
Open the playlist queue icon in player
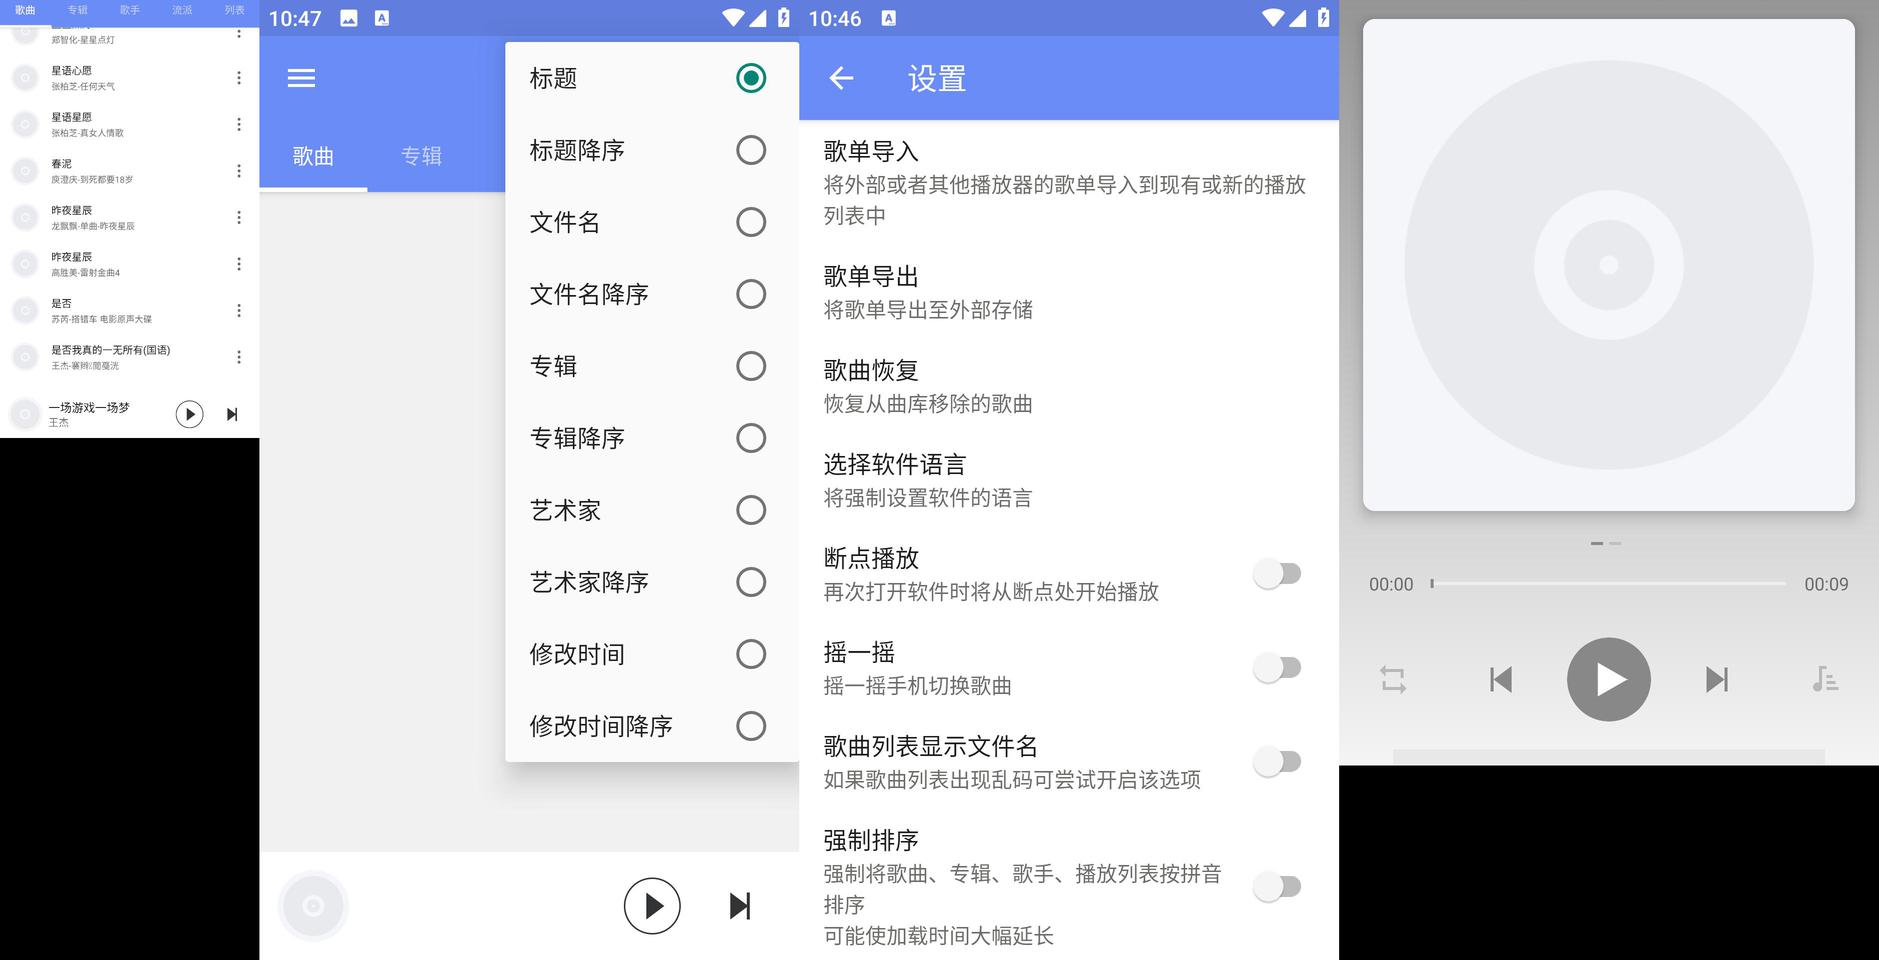point(1824,680)
